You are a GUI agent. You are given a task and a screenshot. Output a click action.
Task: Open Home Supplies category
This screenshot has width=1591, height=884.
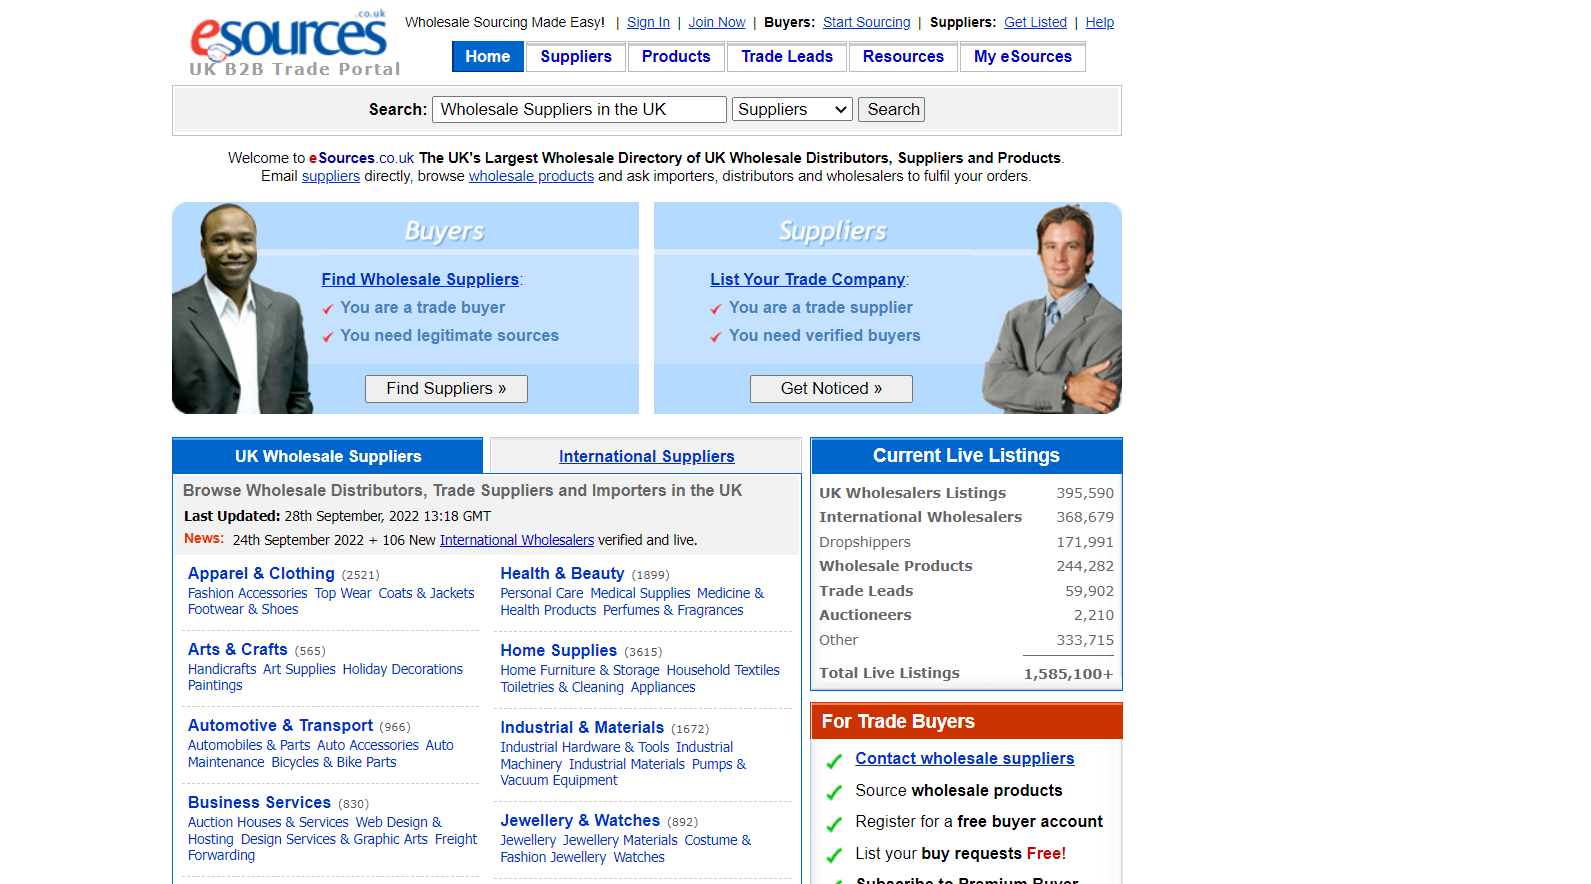[559, 650]
